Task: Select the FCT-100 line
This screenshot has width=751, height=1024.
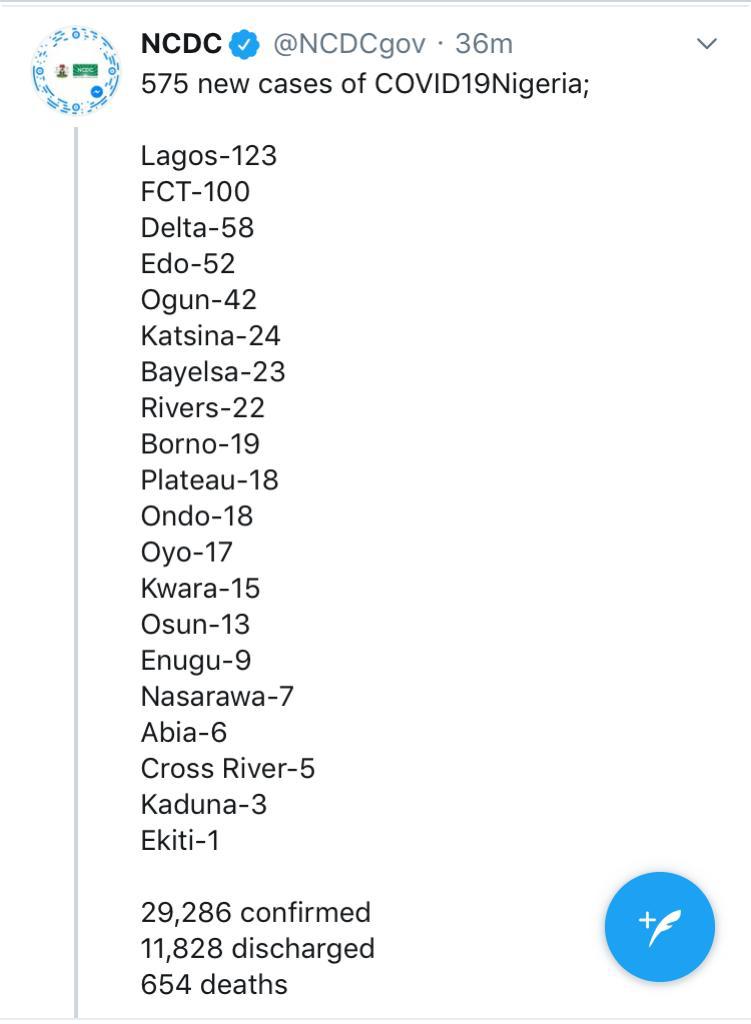Action: coord(195,192)
